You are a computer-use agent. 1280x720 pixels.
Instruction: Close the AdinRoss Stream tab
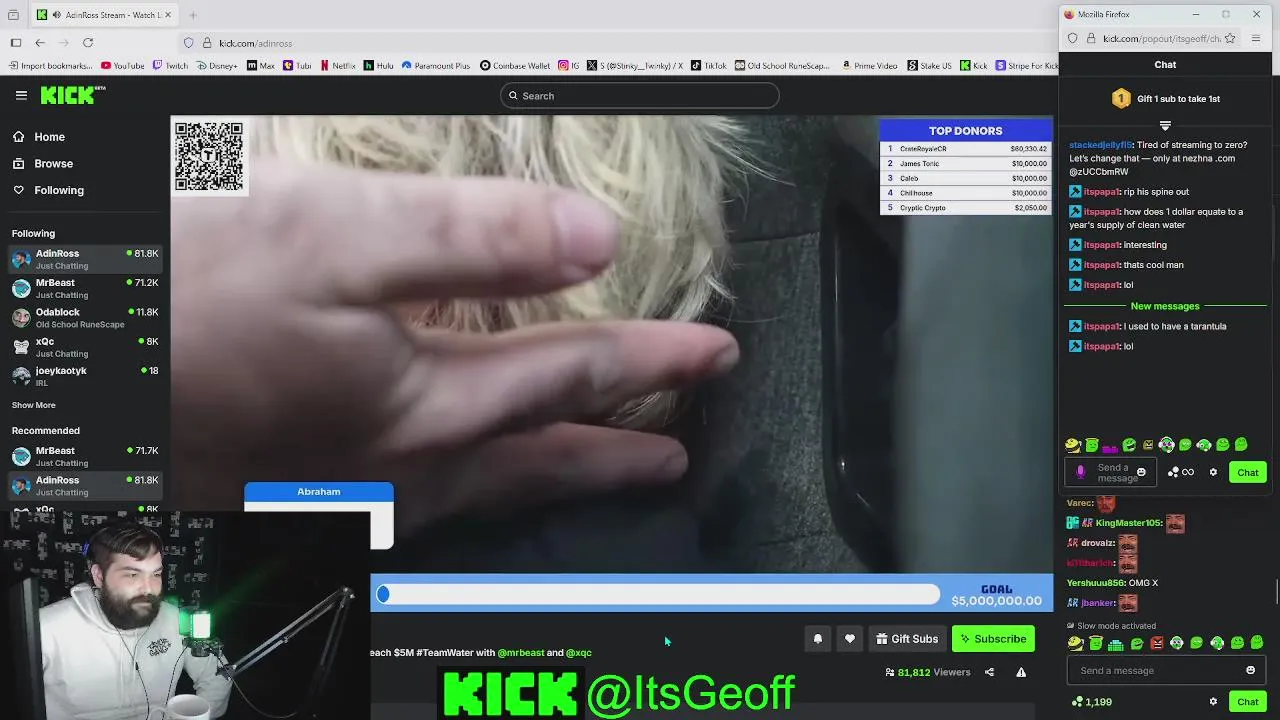point(168,15)
